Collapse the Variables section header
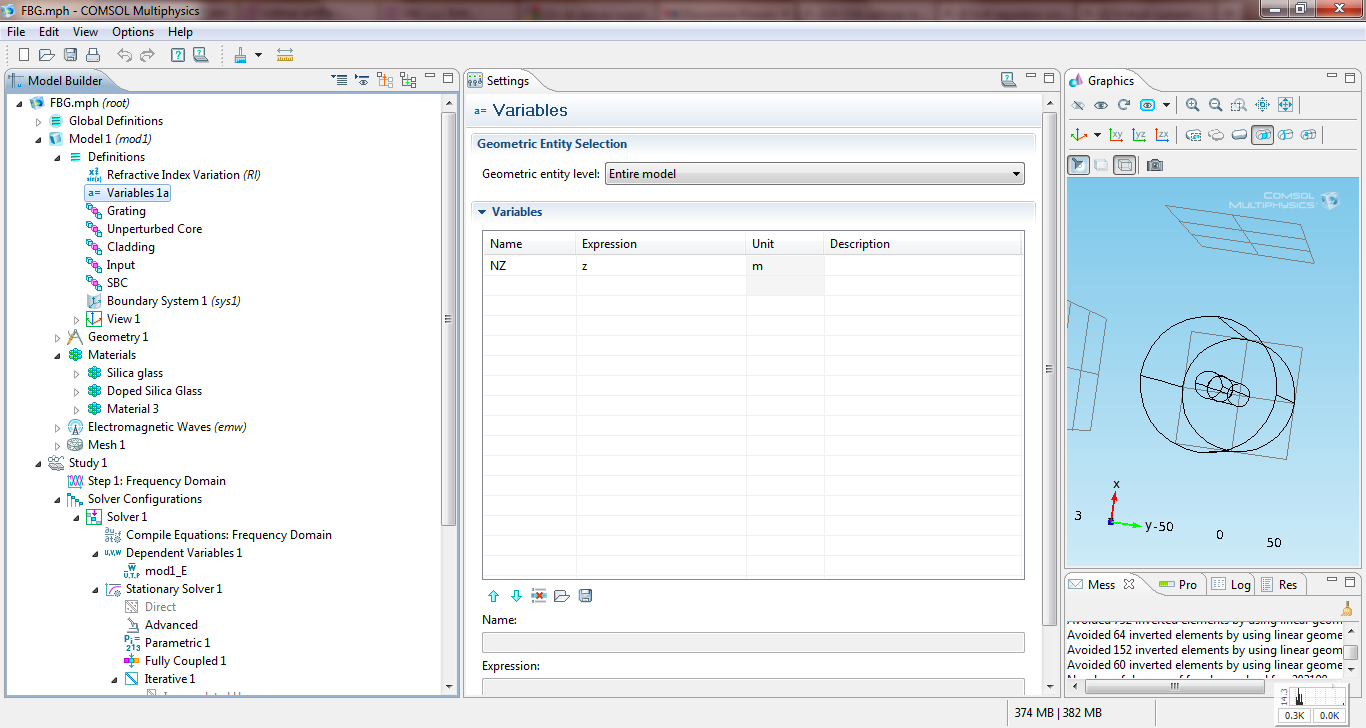The image size is (1366, 728). (x=482, y=212)
